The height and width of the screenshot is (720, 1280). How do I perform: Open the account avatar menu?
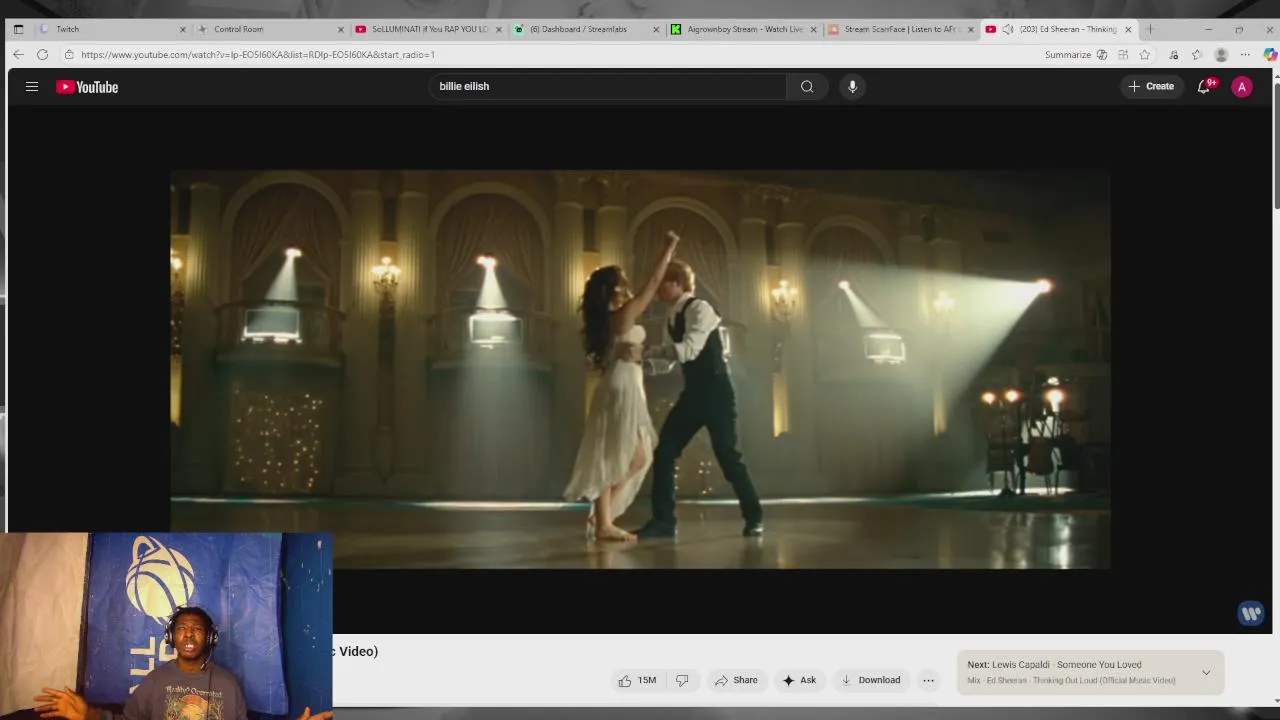tap(1242, 87)
